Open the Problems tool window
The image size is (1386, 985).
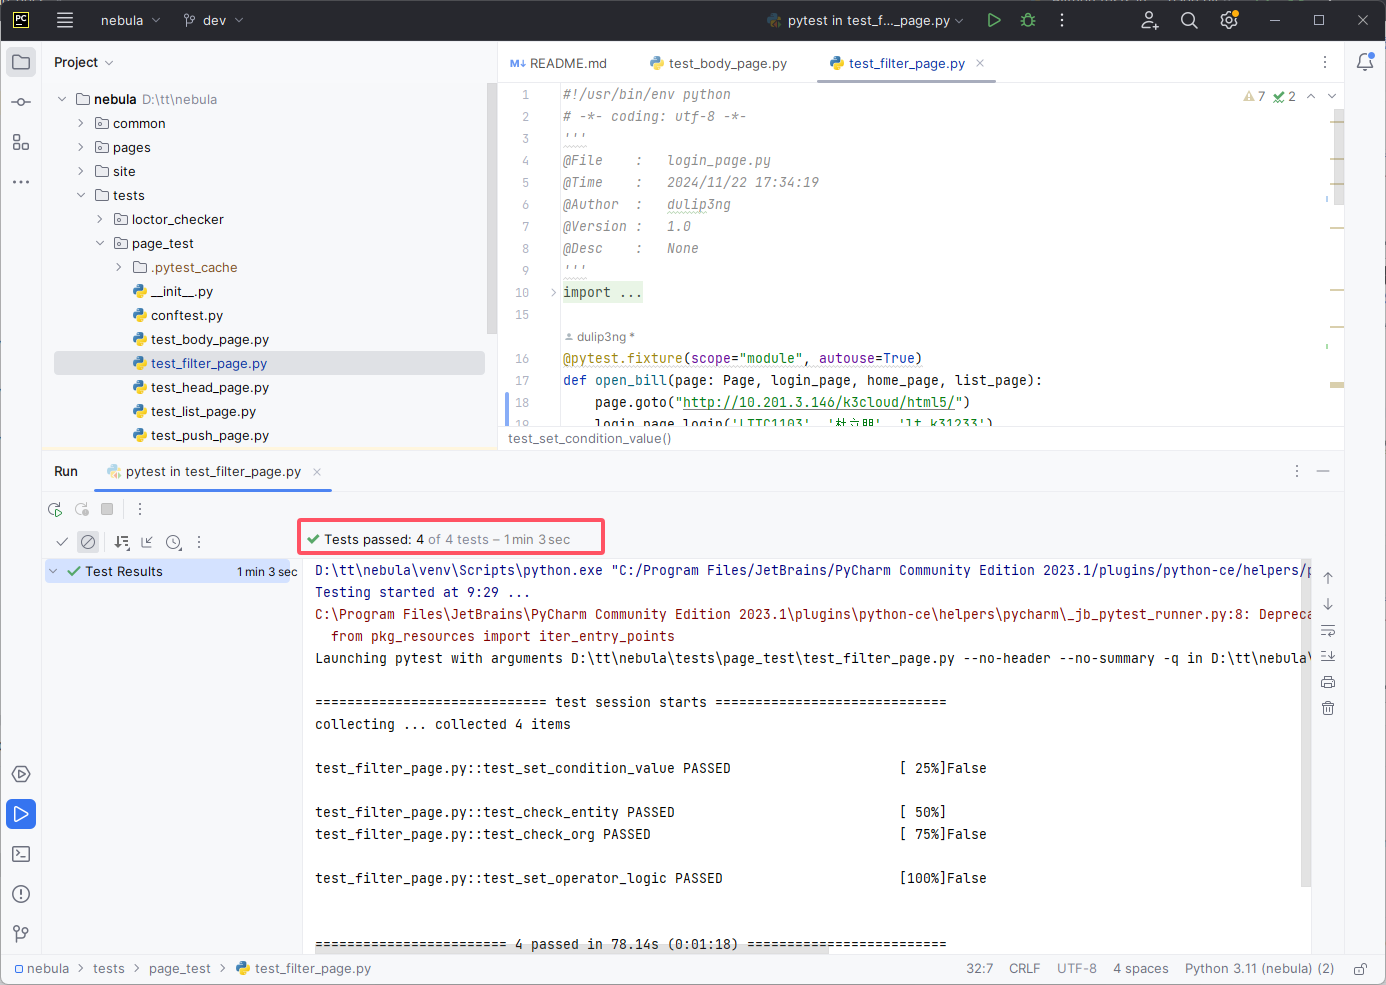pos(21,894)
